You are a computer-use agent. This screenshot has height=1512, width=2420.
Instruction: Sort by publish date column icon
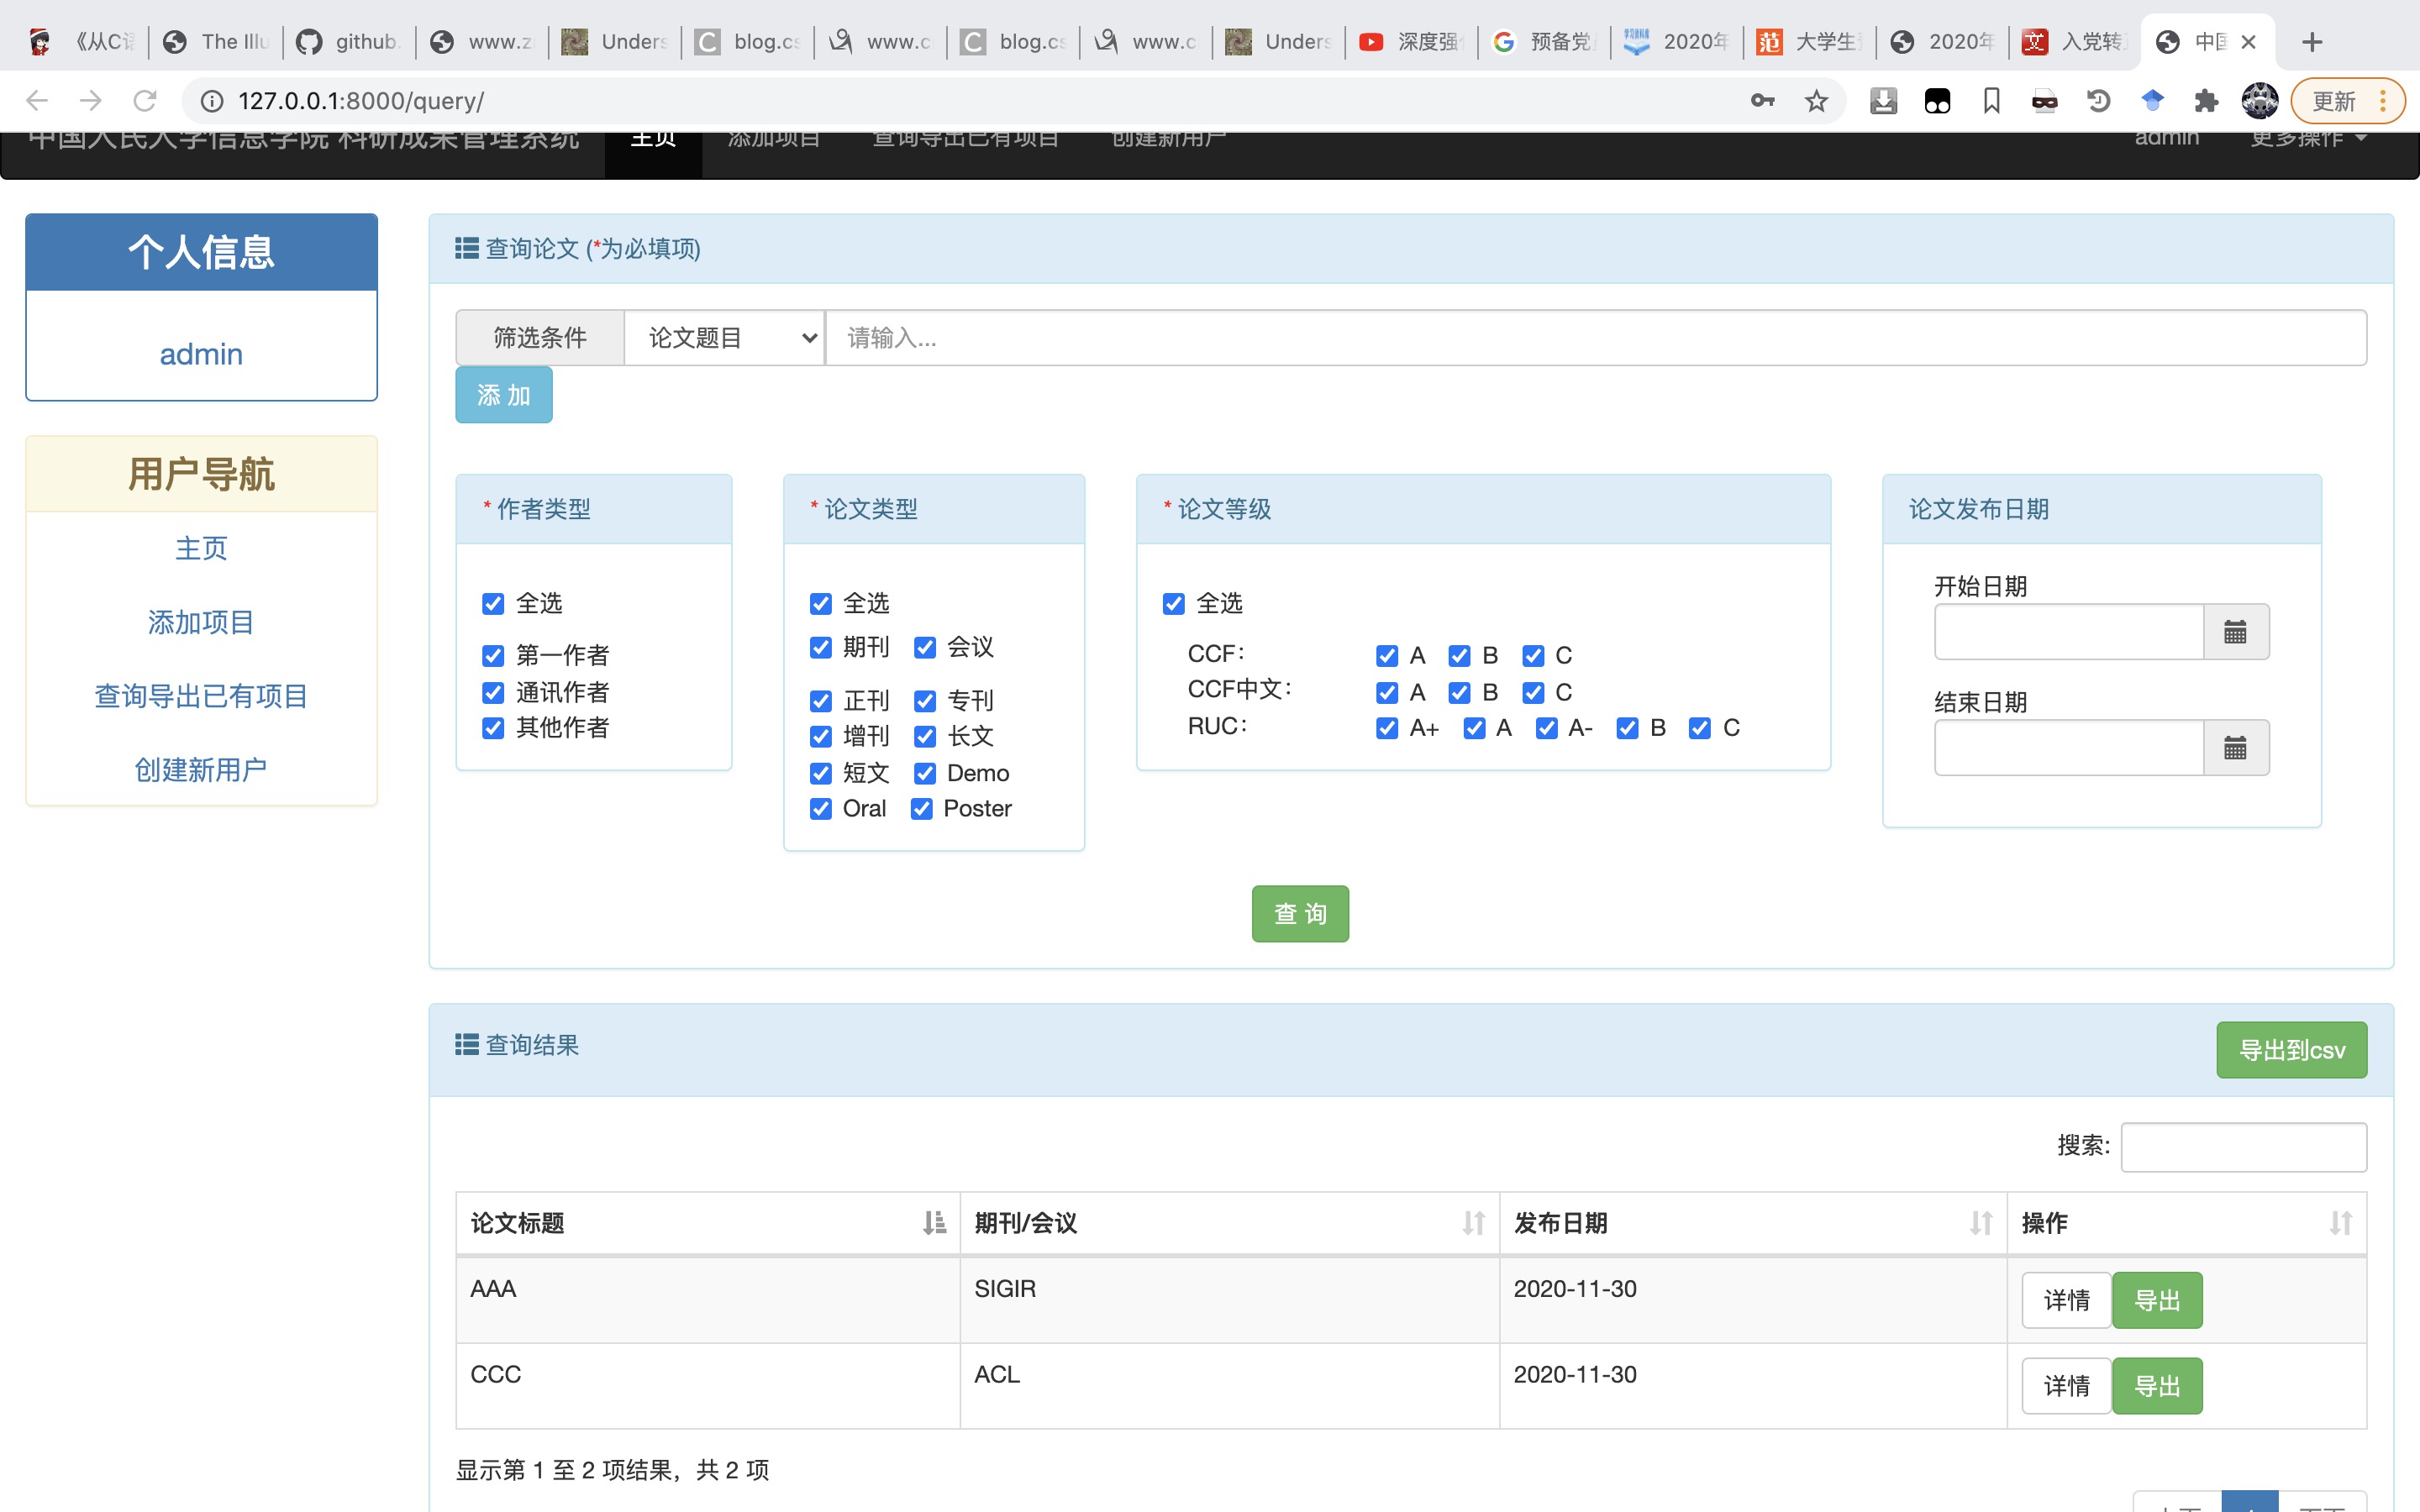(1980, 1222)
